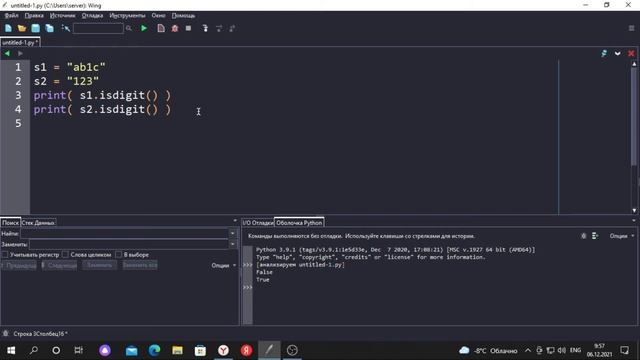Click the Python source browser icon above editor
Image resolution: width=640 pixels, height=360 pixels.
click(604, 53)
